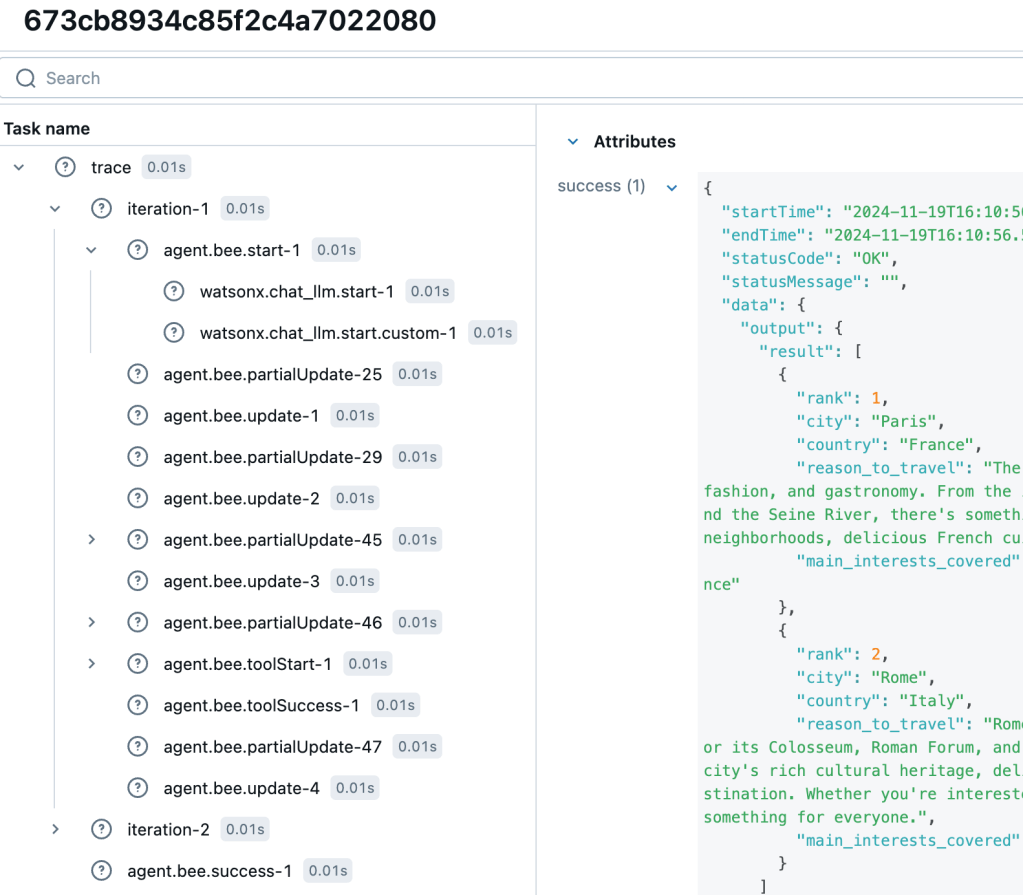
Task: Click the magnifier icon in search bar
Action: 26,78
